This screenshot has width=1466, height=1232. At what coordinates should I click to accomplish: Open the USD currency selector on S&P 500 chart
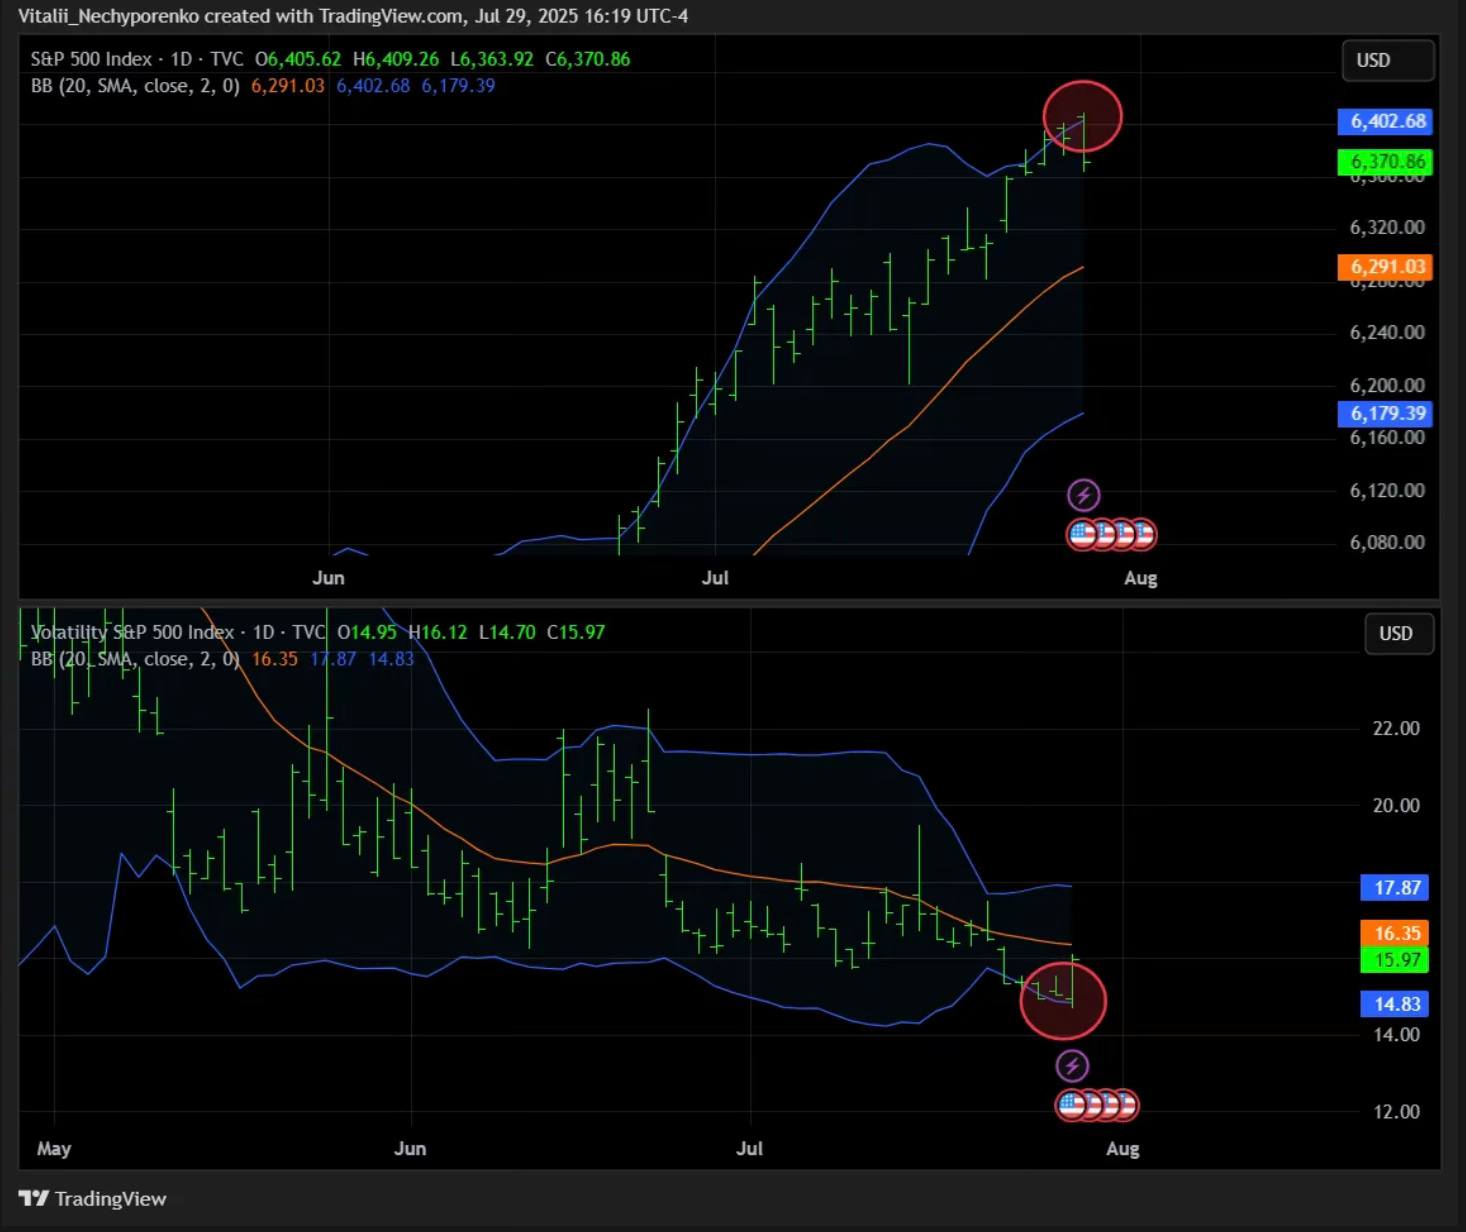pyautogui.click(x=1388, y=60)
